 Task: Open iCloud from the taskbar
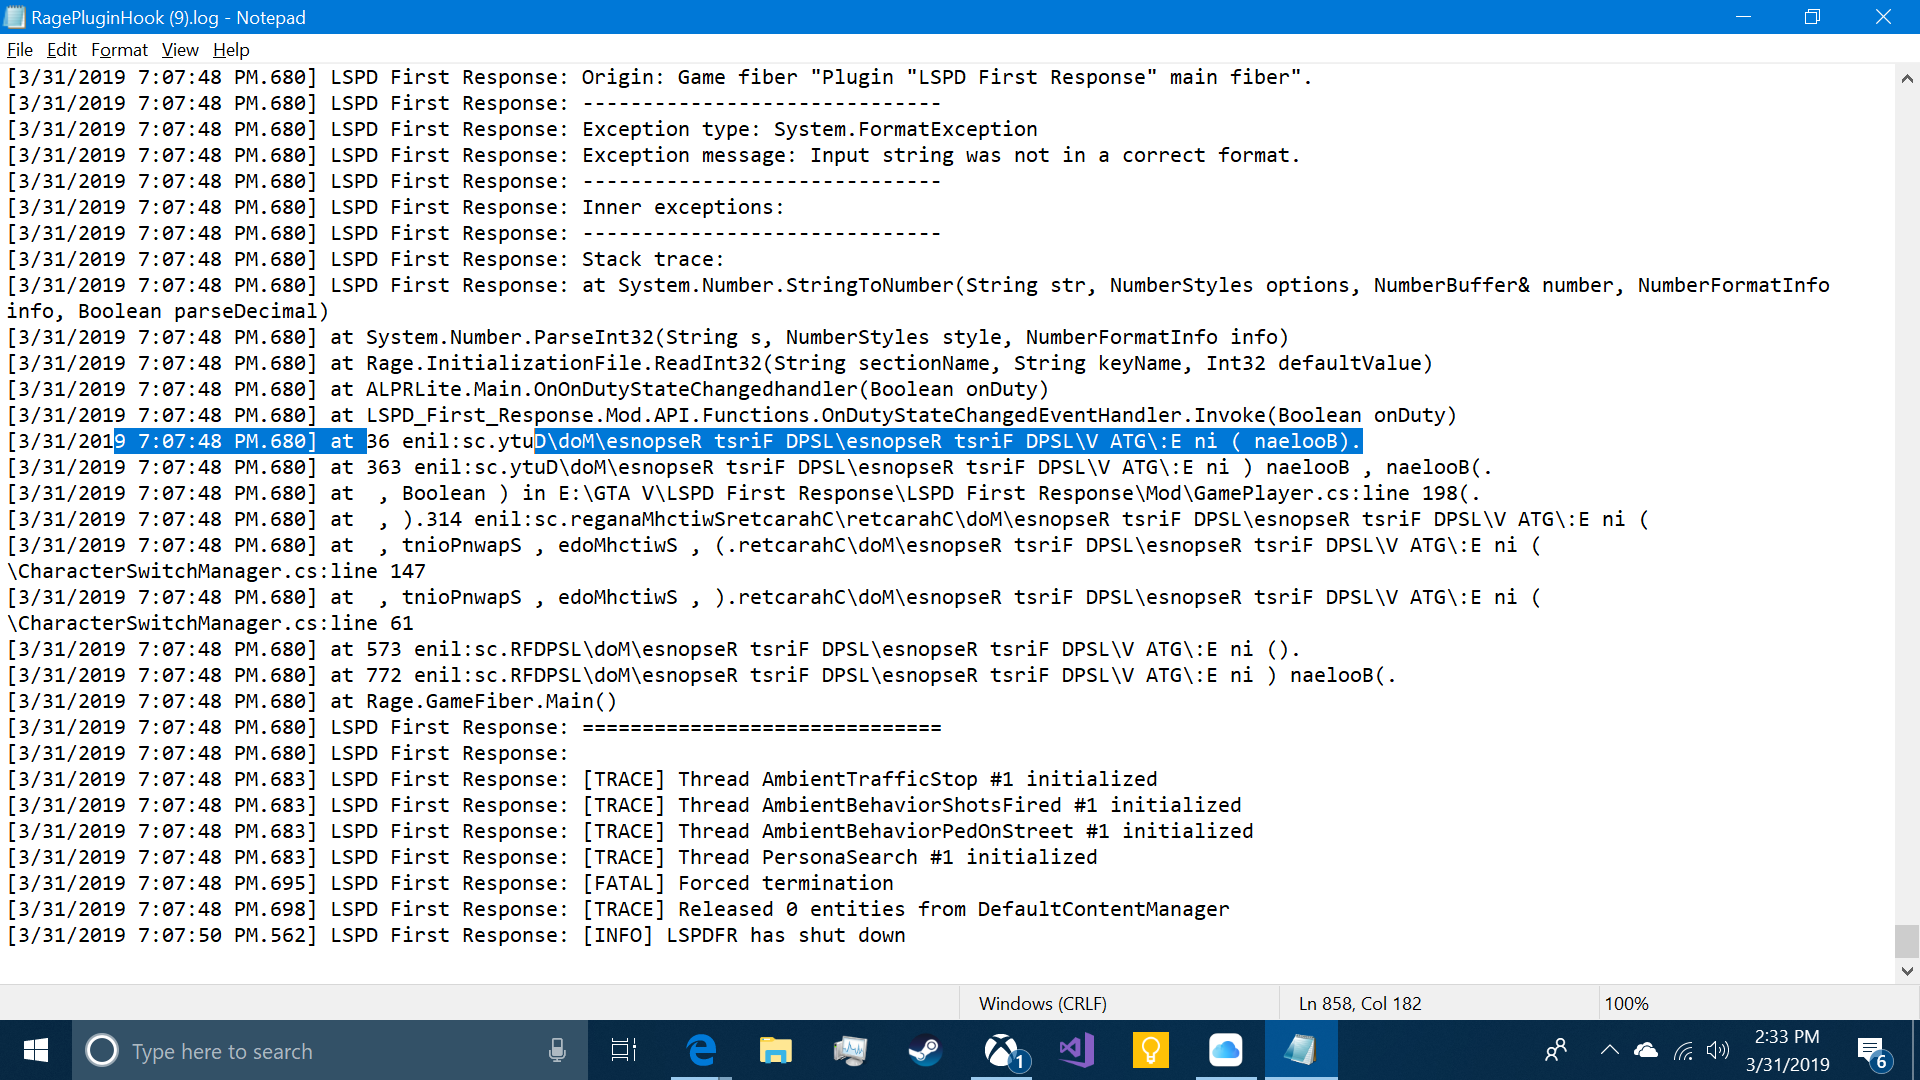point(1225,1050)
